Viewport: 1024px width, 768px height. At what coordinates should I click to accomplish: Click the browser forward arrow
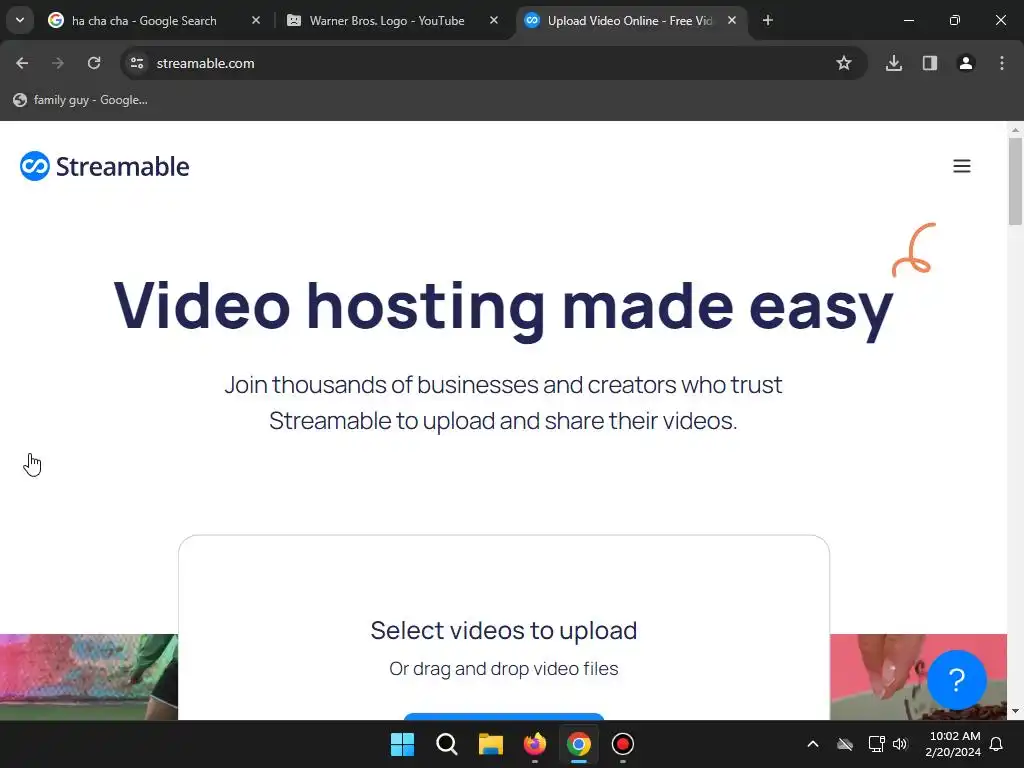click(x=58, y=63)
